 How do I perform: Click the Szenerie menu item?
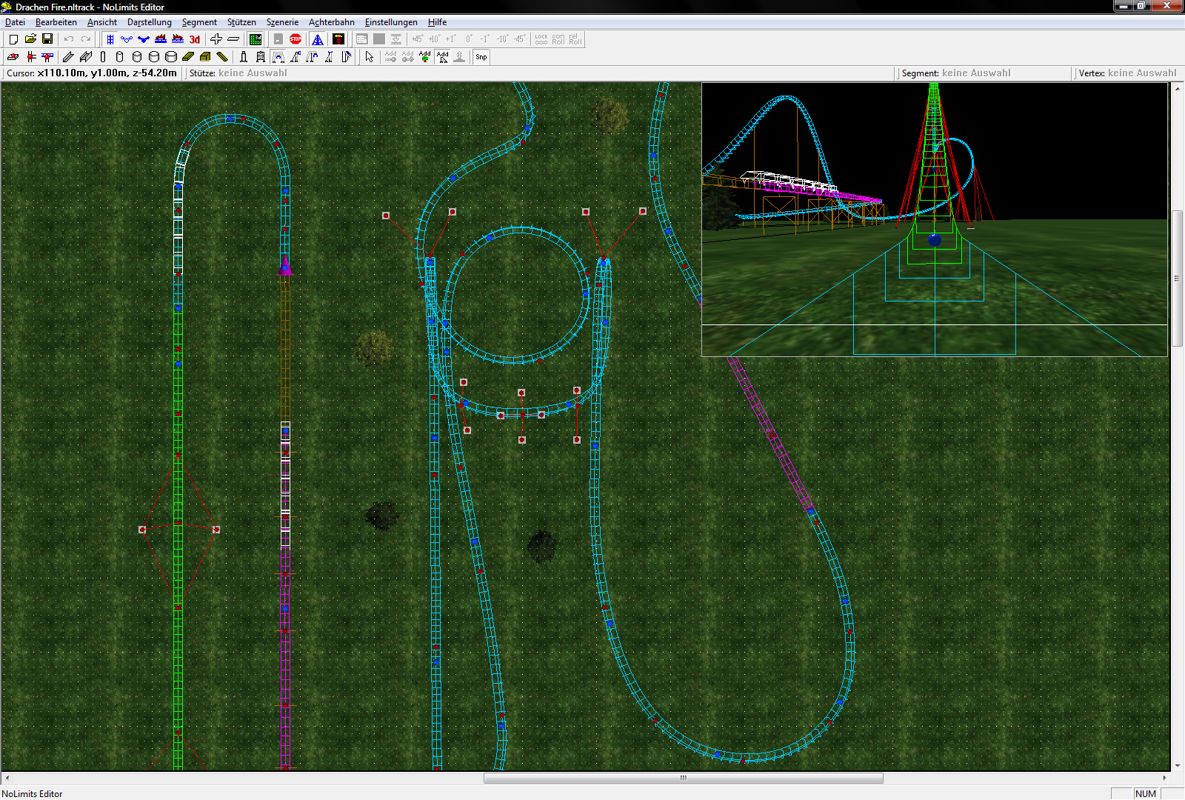282,22
